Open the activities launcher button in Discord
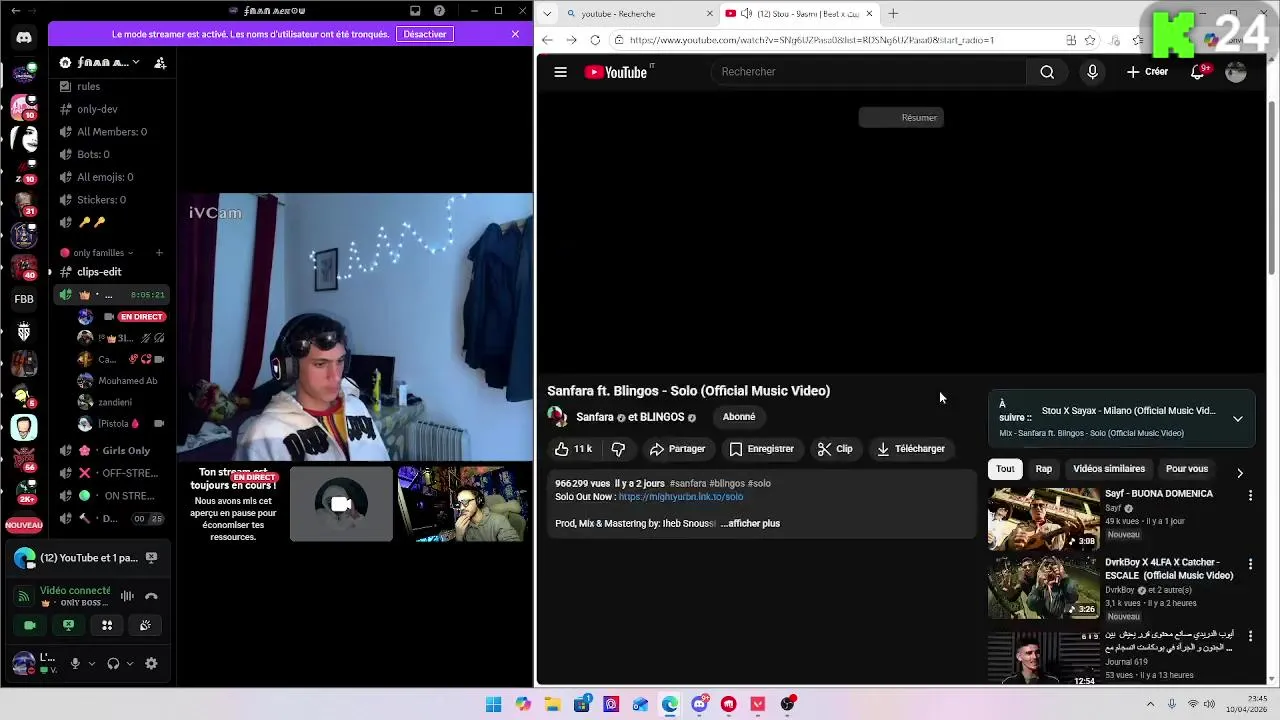Screen dimensions: 1280x720 point(107,625)
